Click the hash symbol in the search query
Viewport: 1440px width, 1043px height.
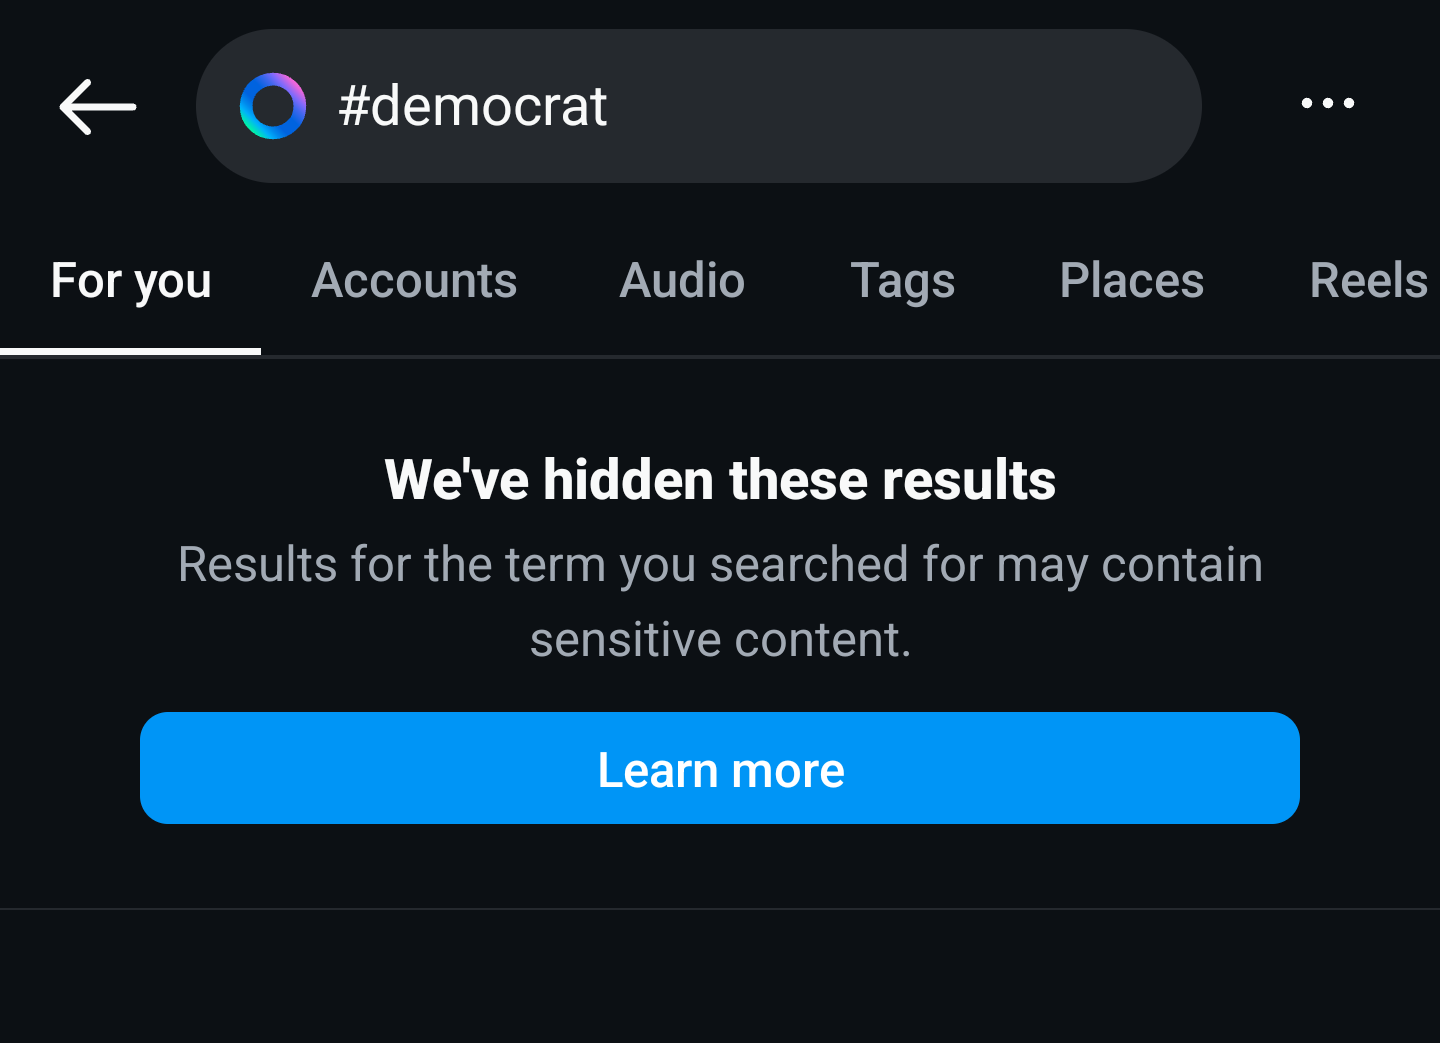[x=354, y=106]
